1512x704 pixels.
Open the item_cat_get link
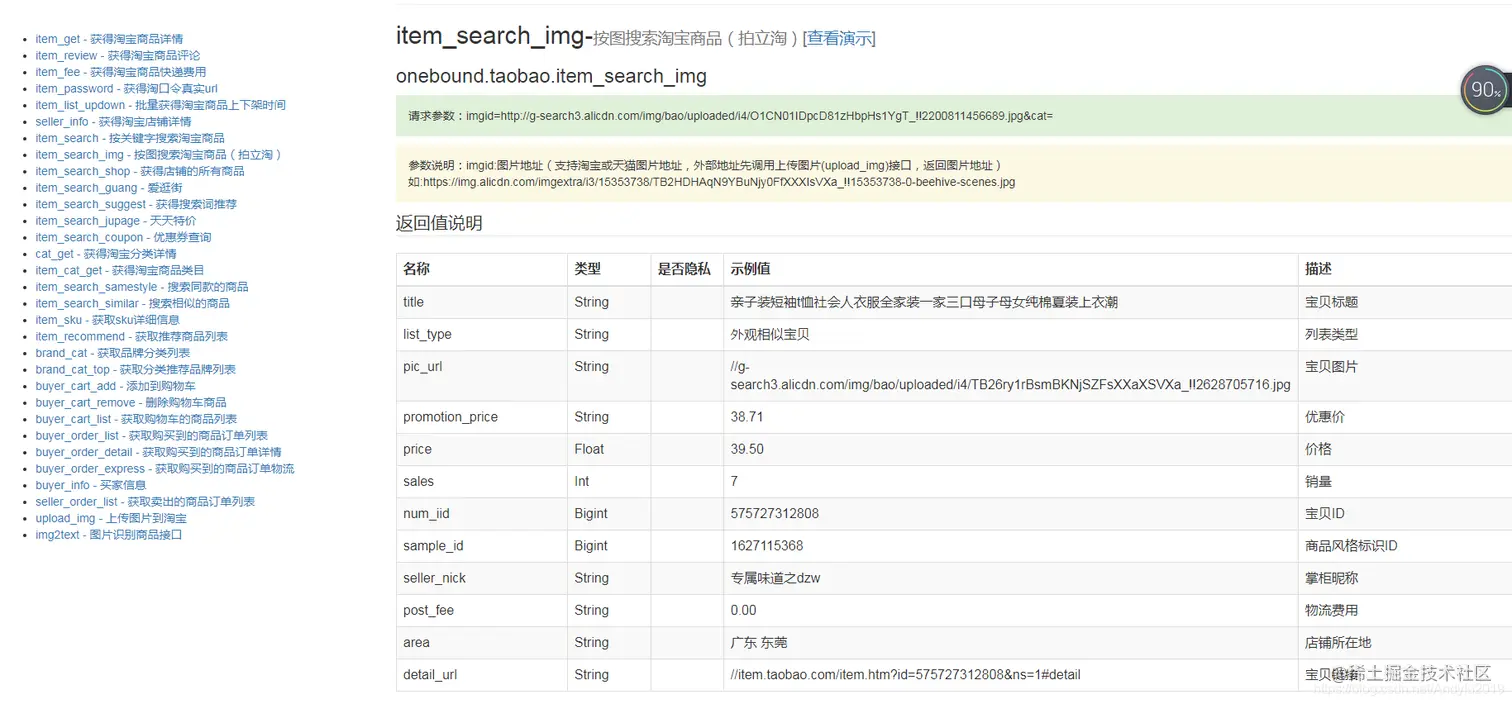(120, 270)
